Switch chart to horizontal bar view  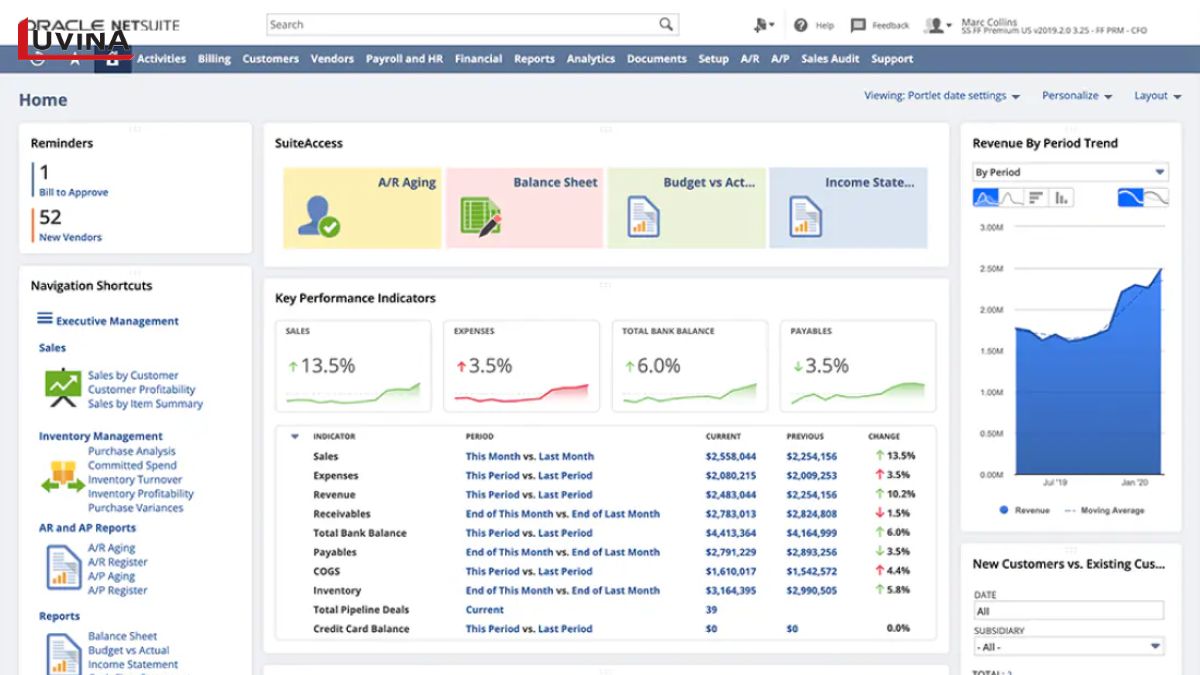point(1036,198)
